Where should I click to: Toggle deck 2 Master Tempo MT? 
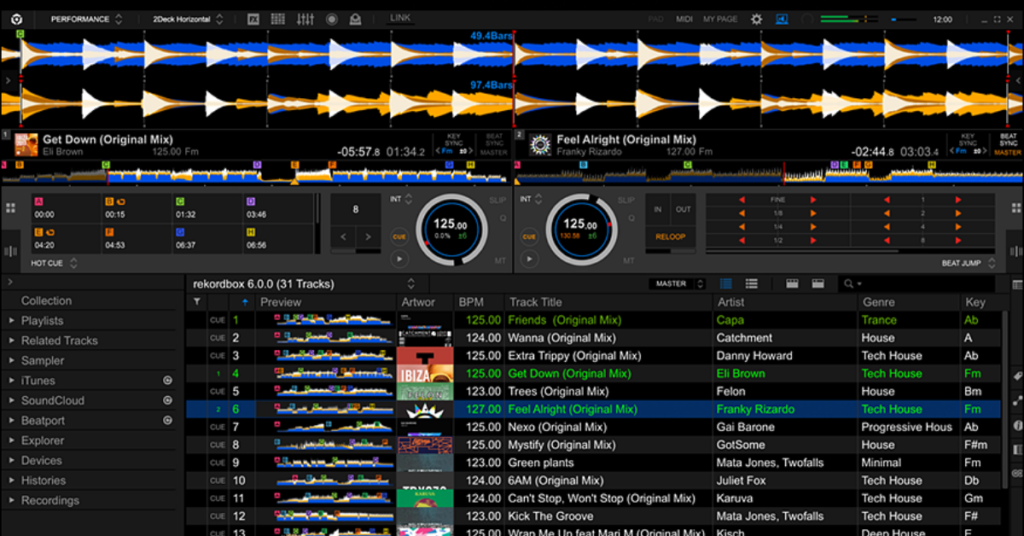pyautogui.click(x=628, y=260)
